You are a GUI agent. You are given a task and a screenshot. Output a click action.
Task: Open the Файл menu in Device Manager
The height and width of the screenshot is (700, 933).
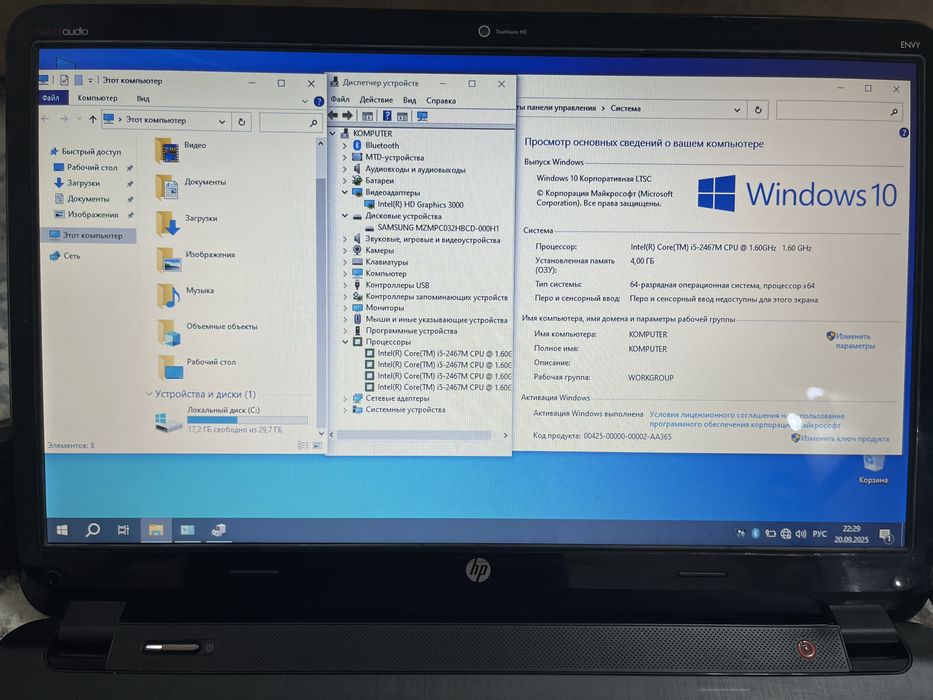tap(340, 99)
